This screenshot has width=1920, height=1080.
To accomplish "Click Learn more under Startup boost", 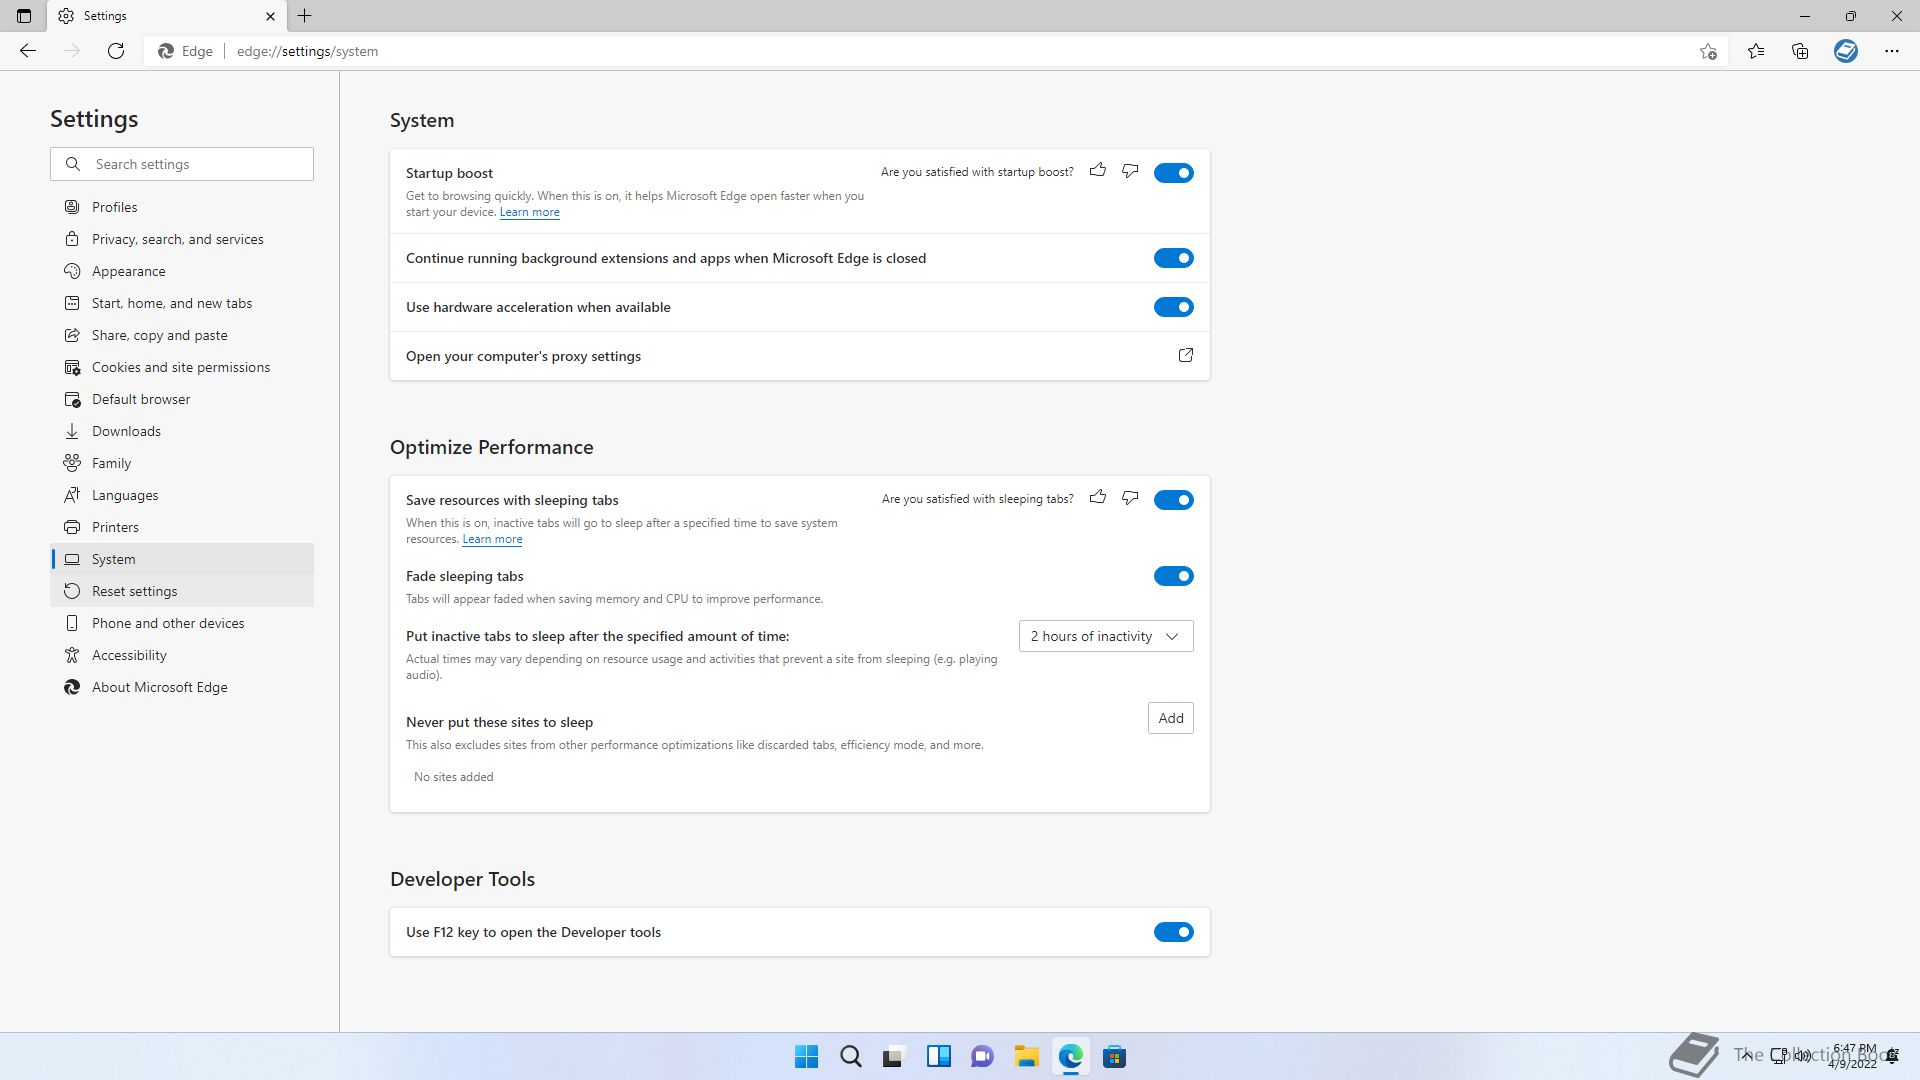I will coord(529,212).
